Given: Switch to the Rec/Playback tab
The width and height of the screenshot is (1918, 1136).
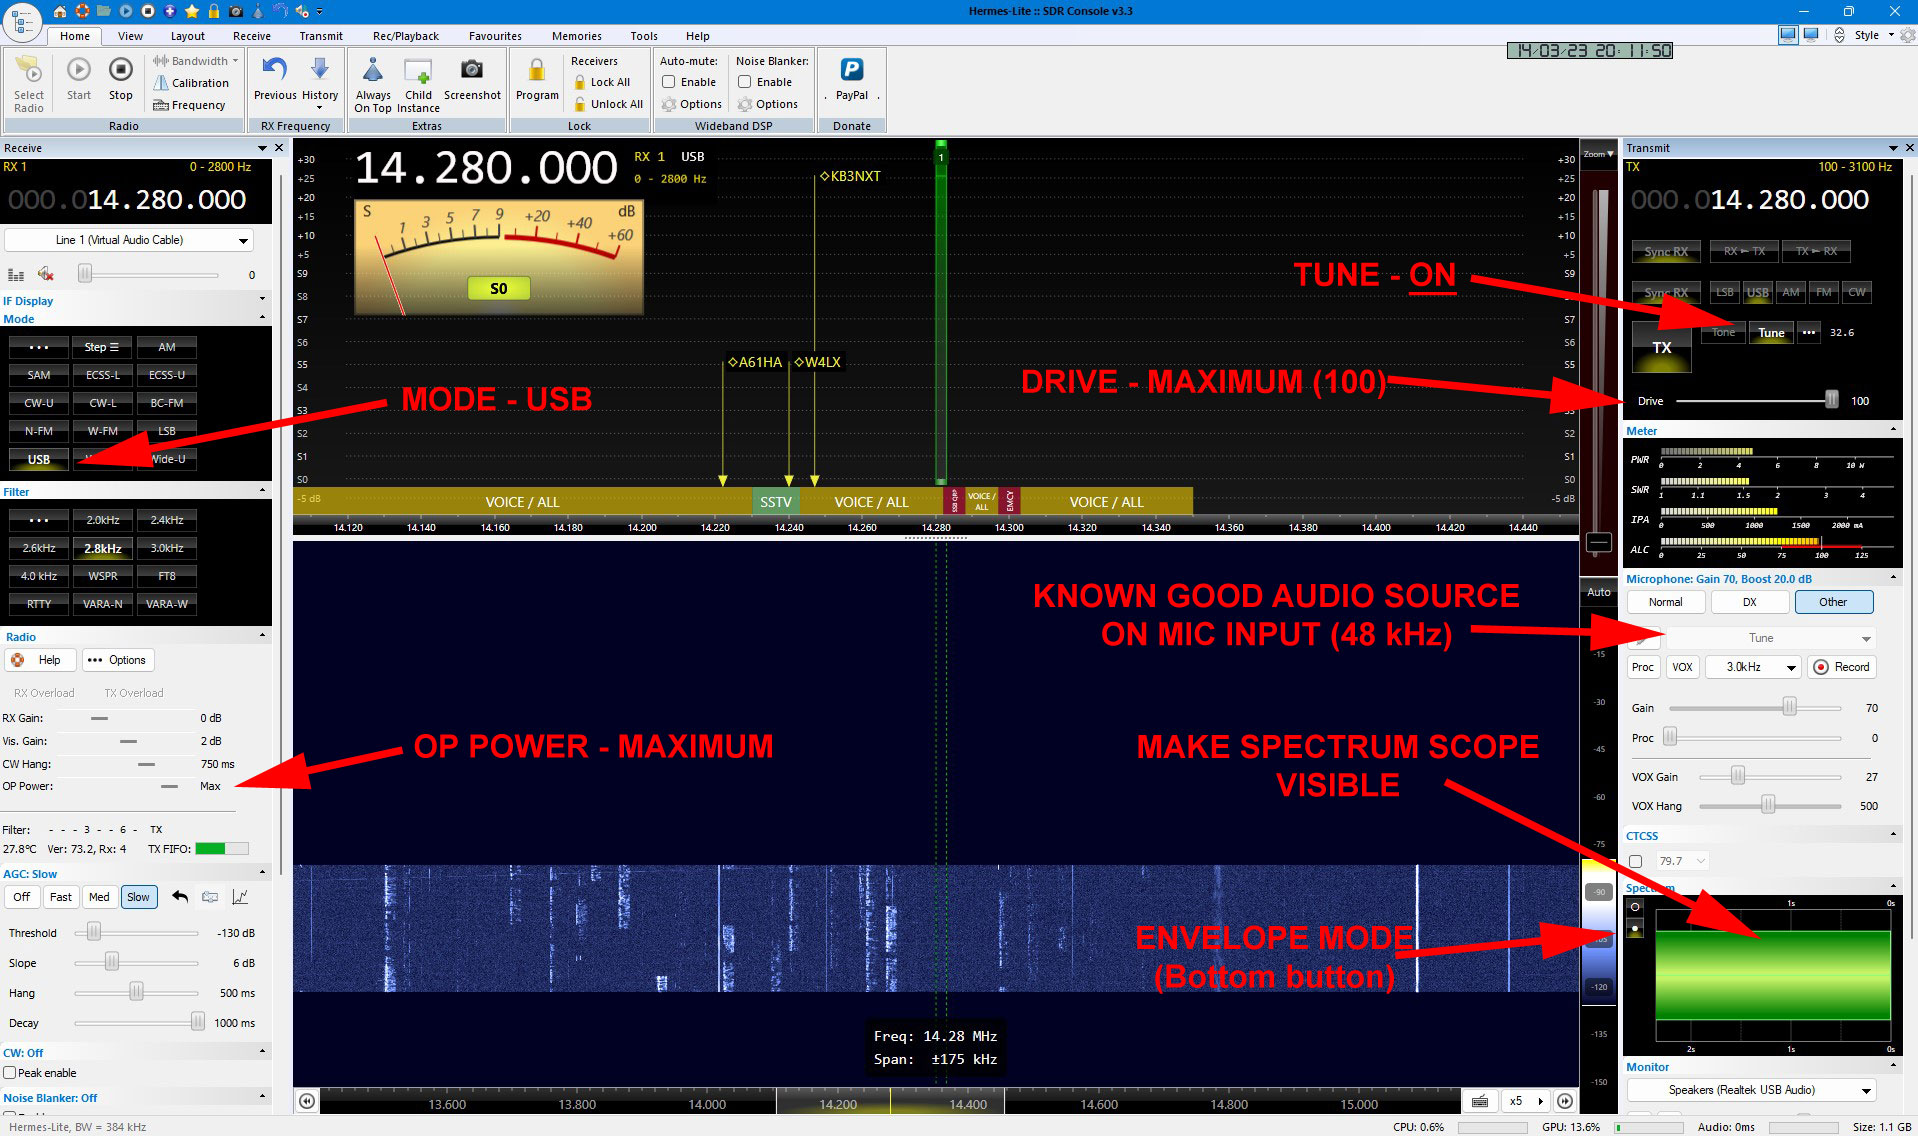Looking at the screenshot, I should (405, 36).
